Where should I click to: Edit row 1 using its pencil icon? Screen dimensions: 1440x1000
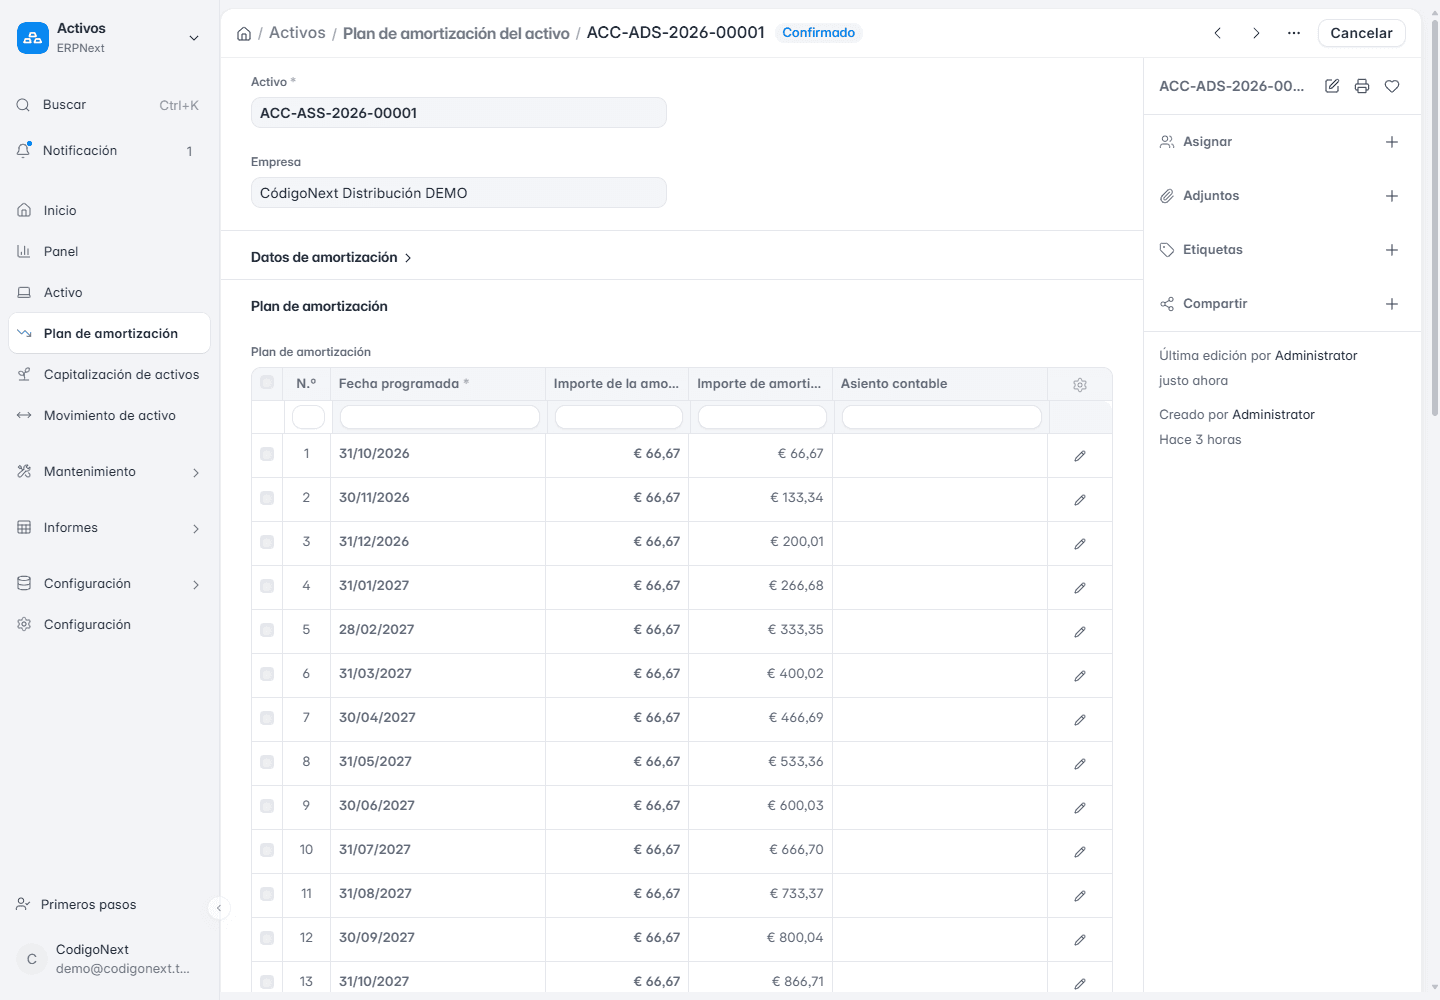(x=1080, y=455)
